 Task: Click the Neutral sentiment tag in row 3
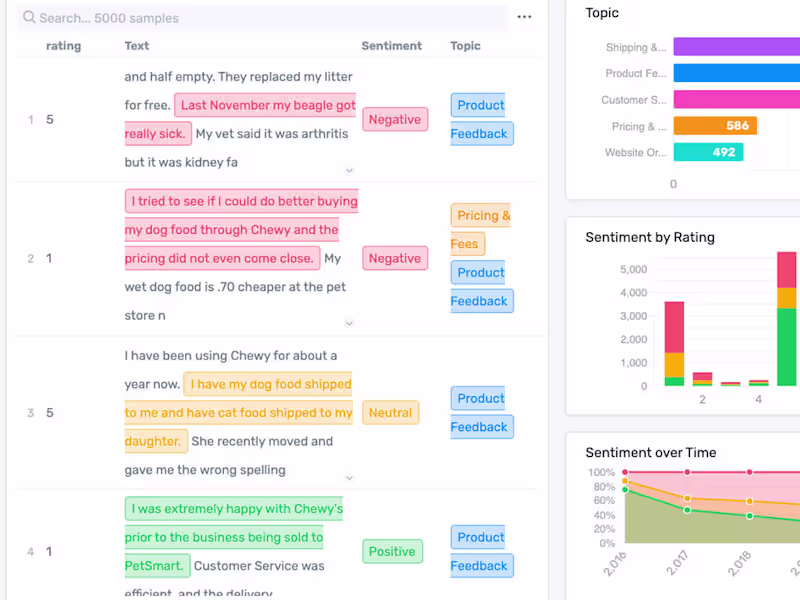[390, 412]
